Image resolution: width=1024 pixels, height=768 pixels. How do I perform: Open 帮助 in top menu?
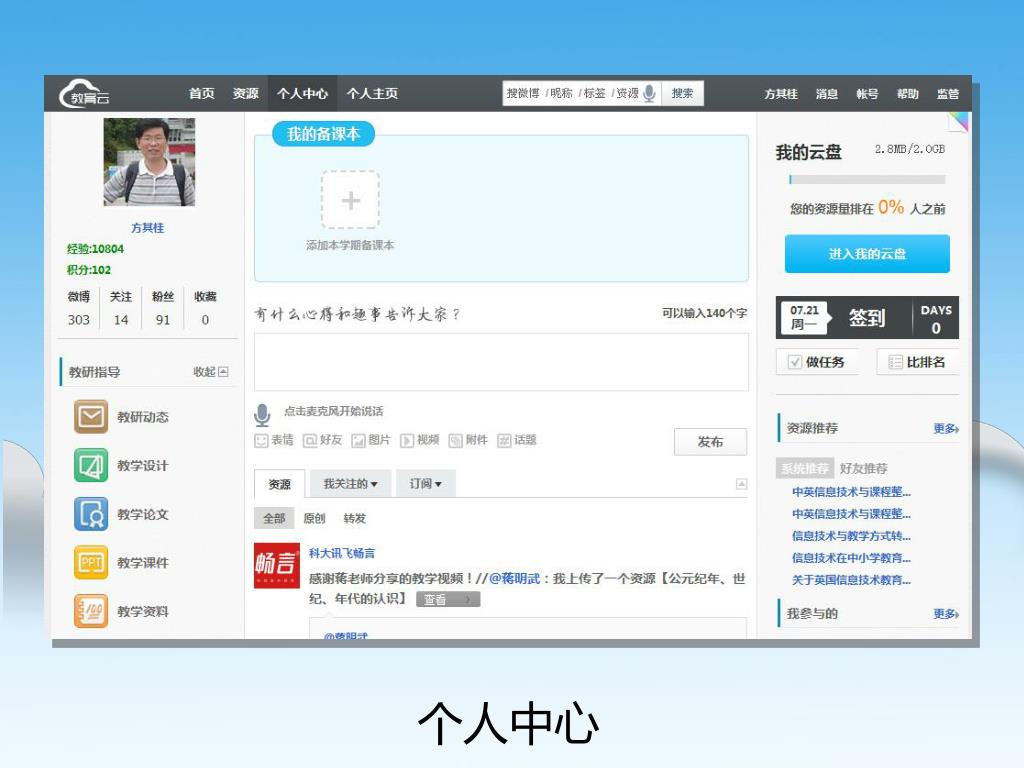coord(908,94)
